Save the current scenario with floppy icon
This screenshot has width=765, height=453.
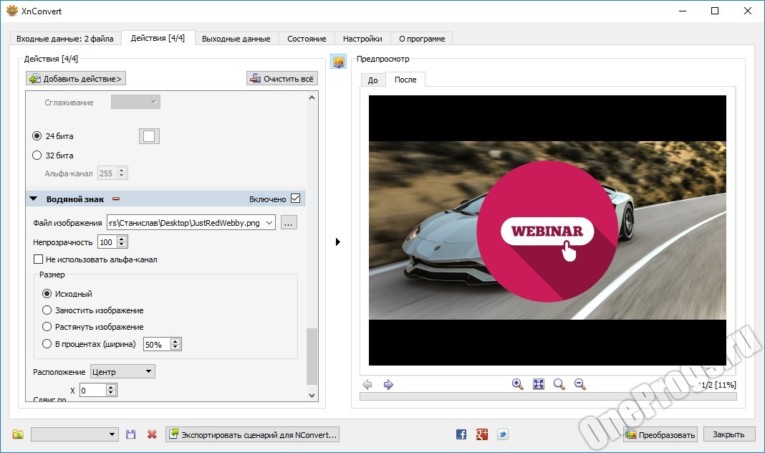point(131,434)
